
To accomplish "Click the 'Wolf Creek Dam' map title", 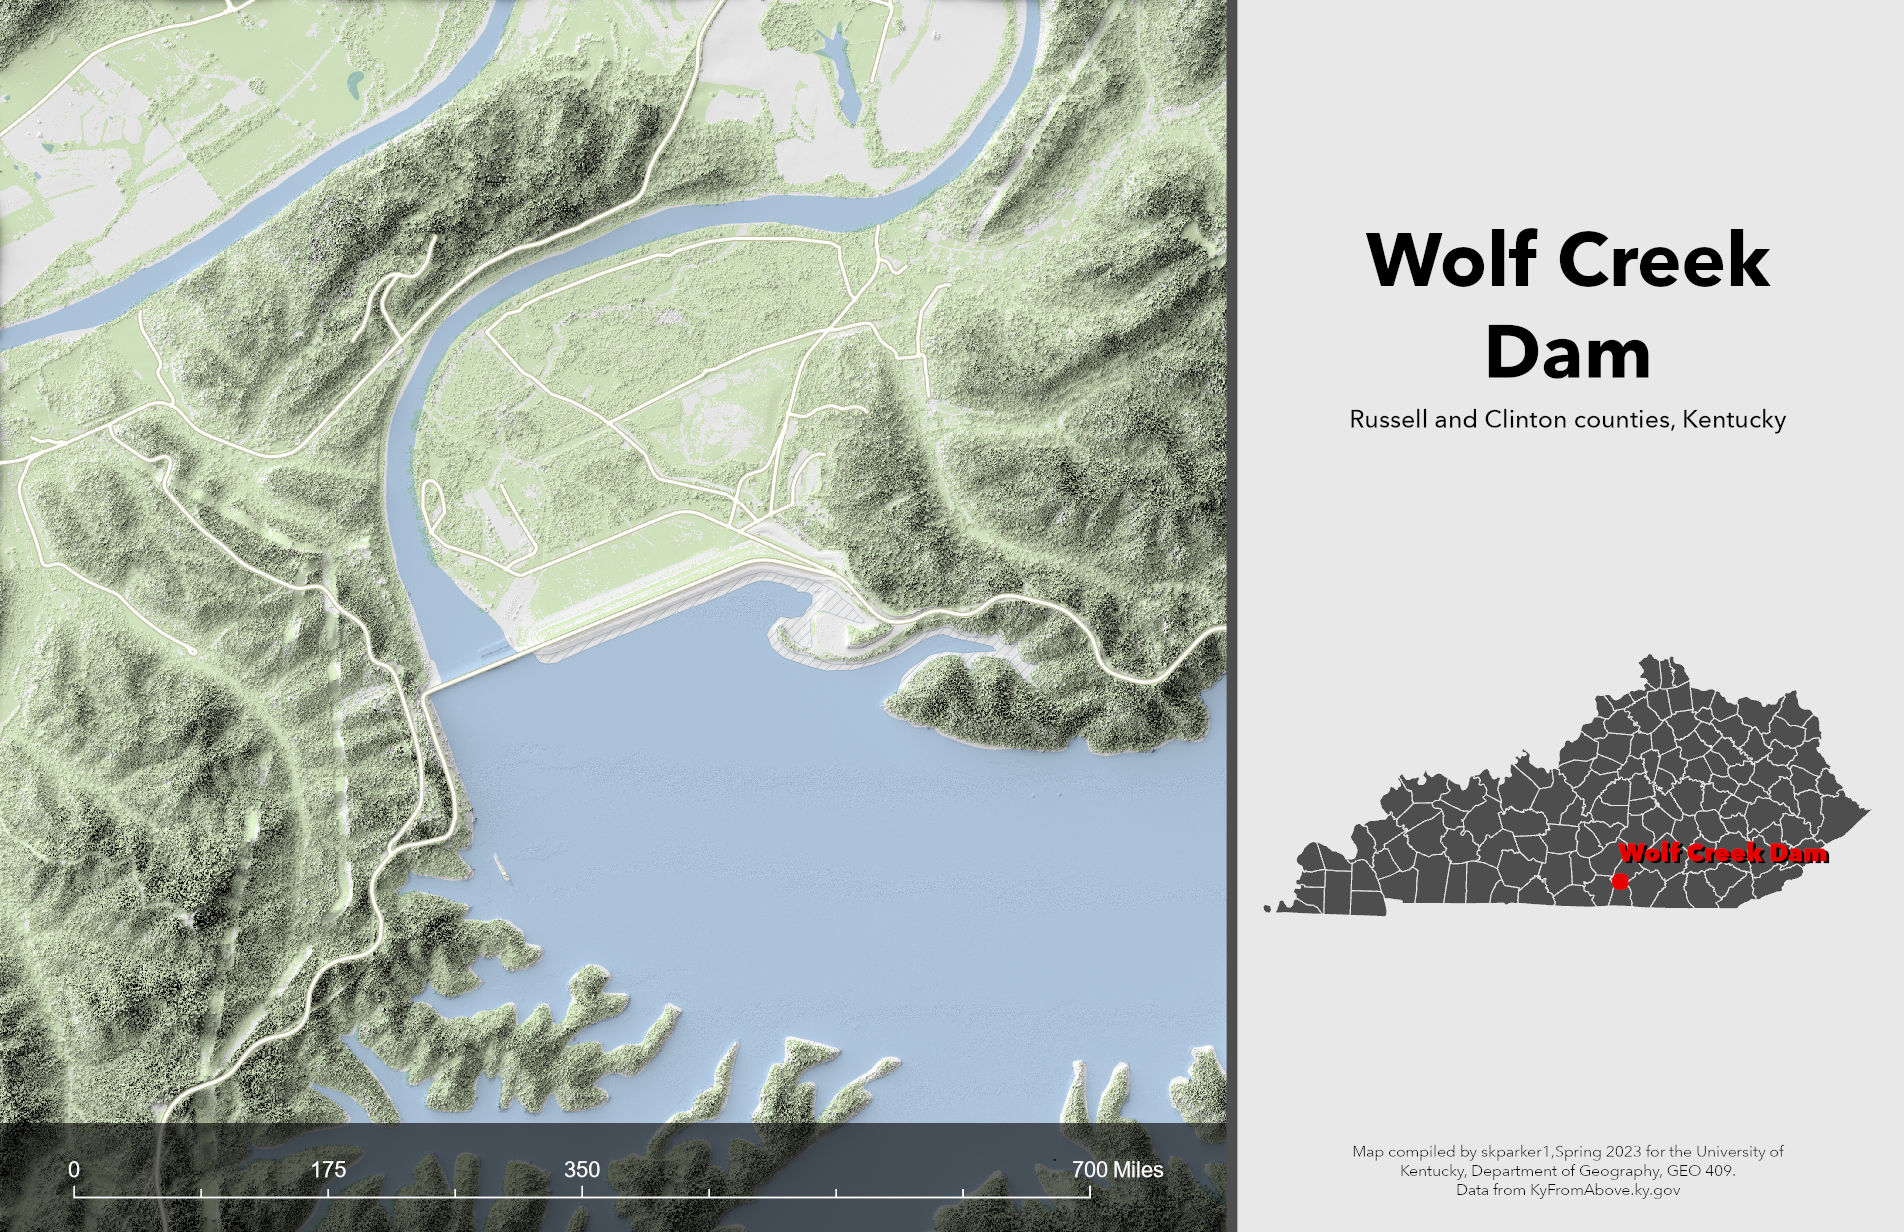I will 1568,306.
